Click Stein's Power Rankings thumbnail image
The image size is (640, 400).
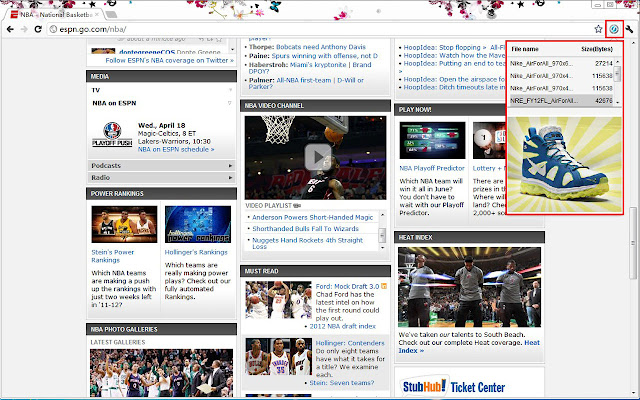click(x=124, y=224)
